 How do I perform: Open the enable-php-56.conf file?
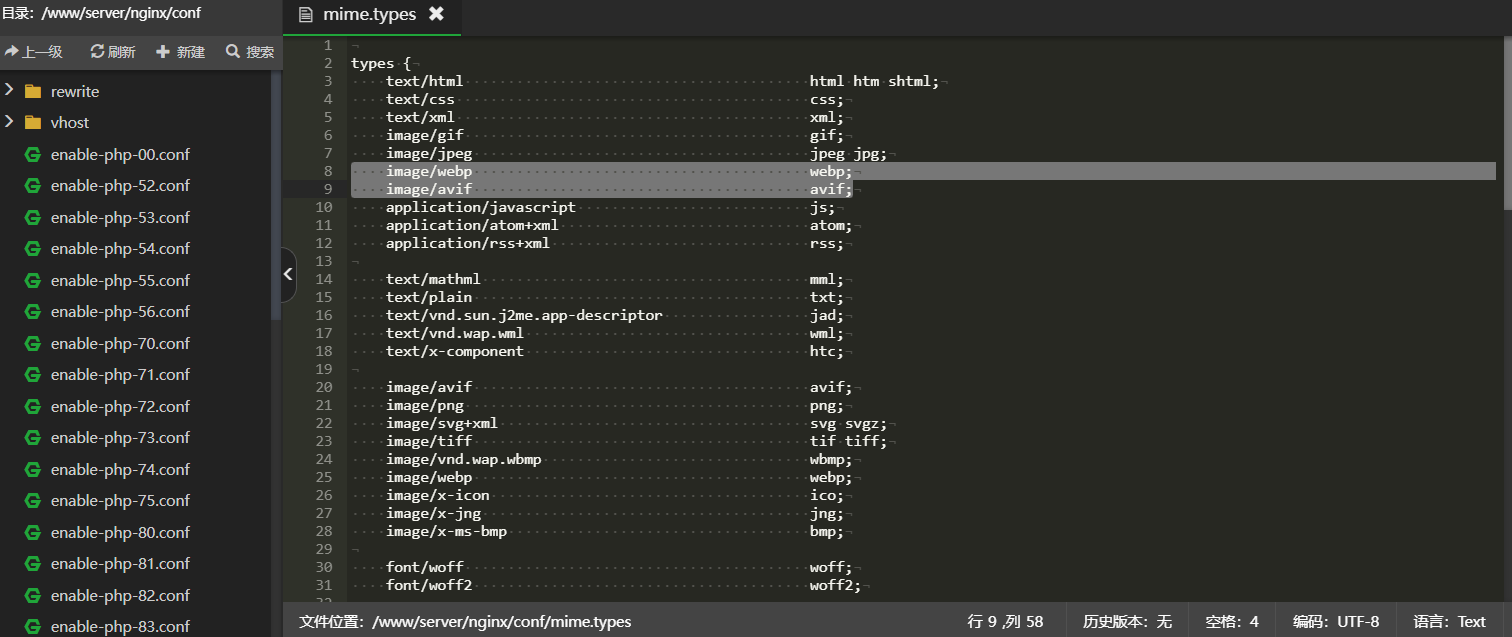click(119, 312)
